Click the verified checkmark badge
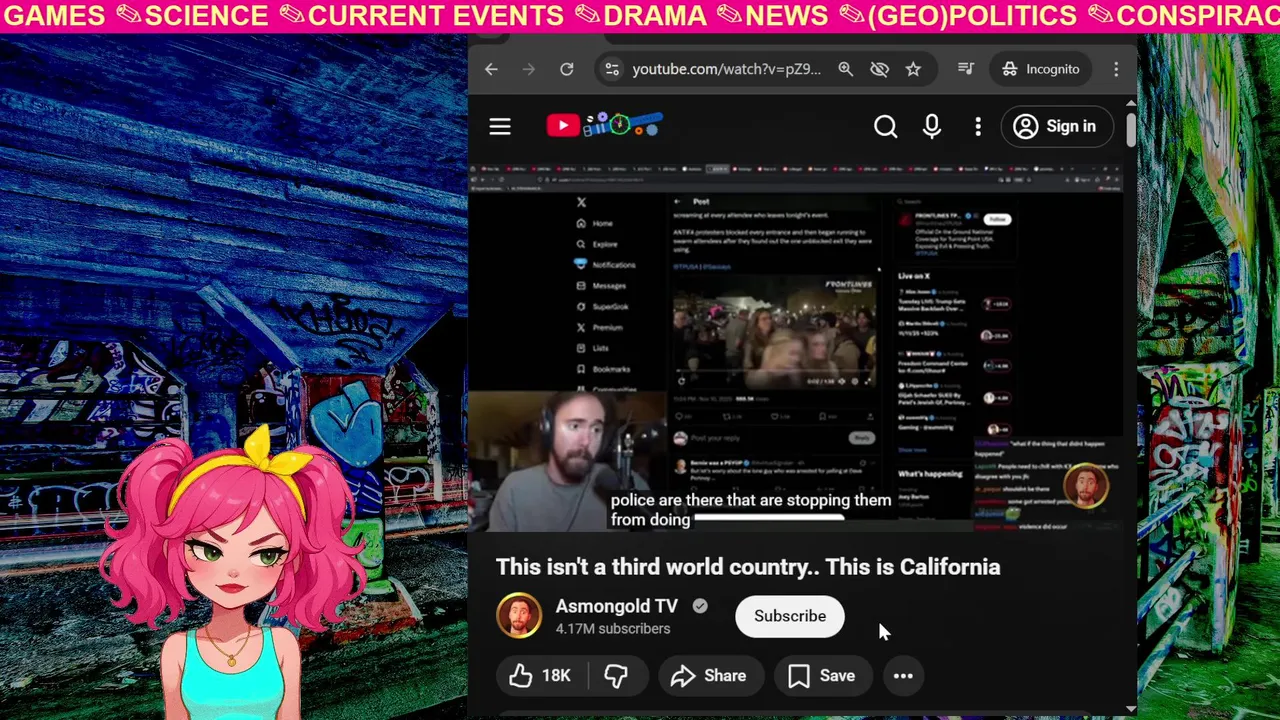 tap(700, 606)
